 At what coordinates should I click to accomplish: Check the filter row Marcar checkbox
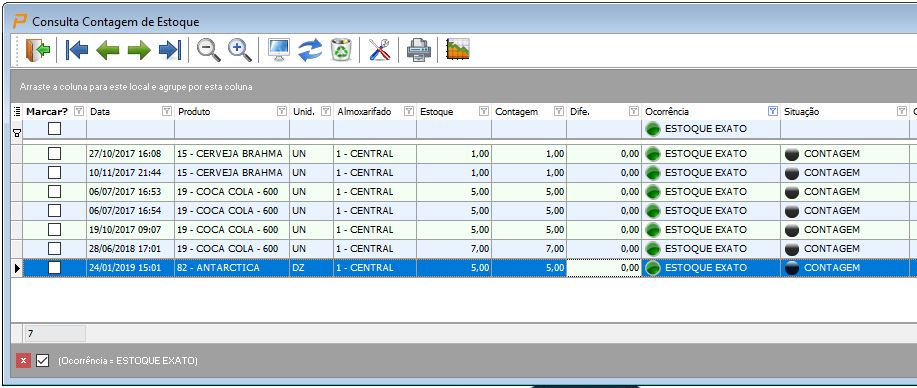[x=54, y=128]
